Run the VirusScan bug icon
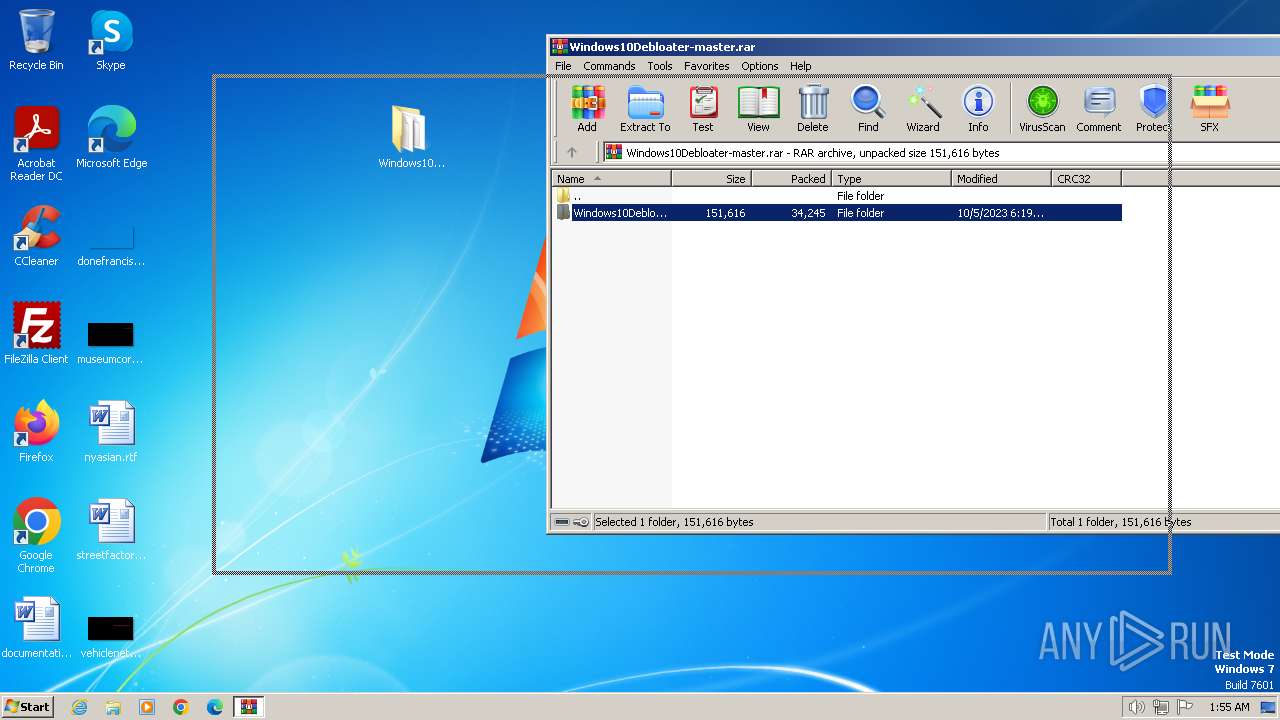The height and width of the screenshot is (720, 1280). tap(1042, 109)
